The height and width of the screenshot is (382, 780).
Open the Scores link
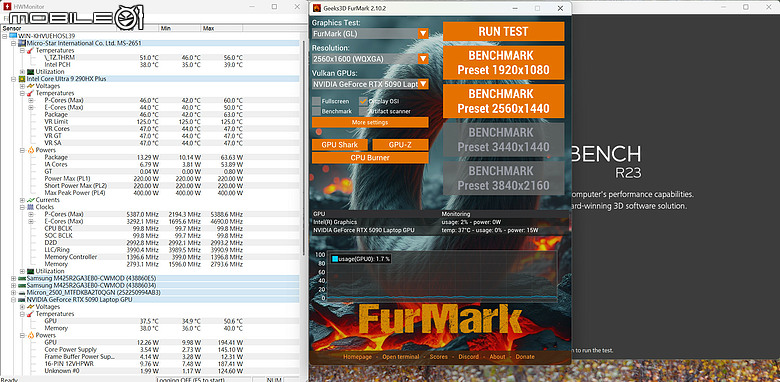point(438,357)
